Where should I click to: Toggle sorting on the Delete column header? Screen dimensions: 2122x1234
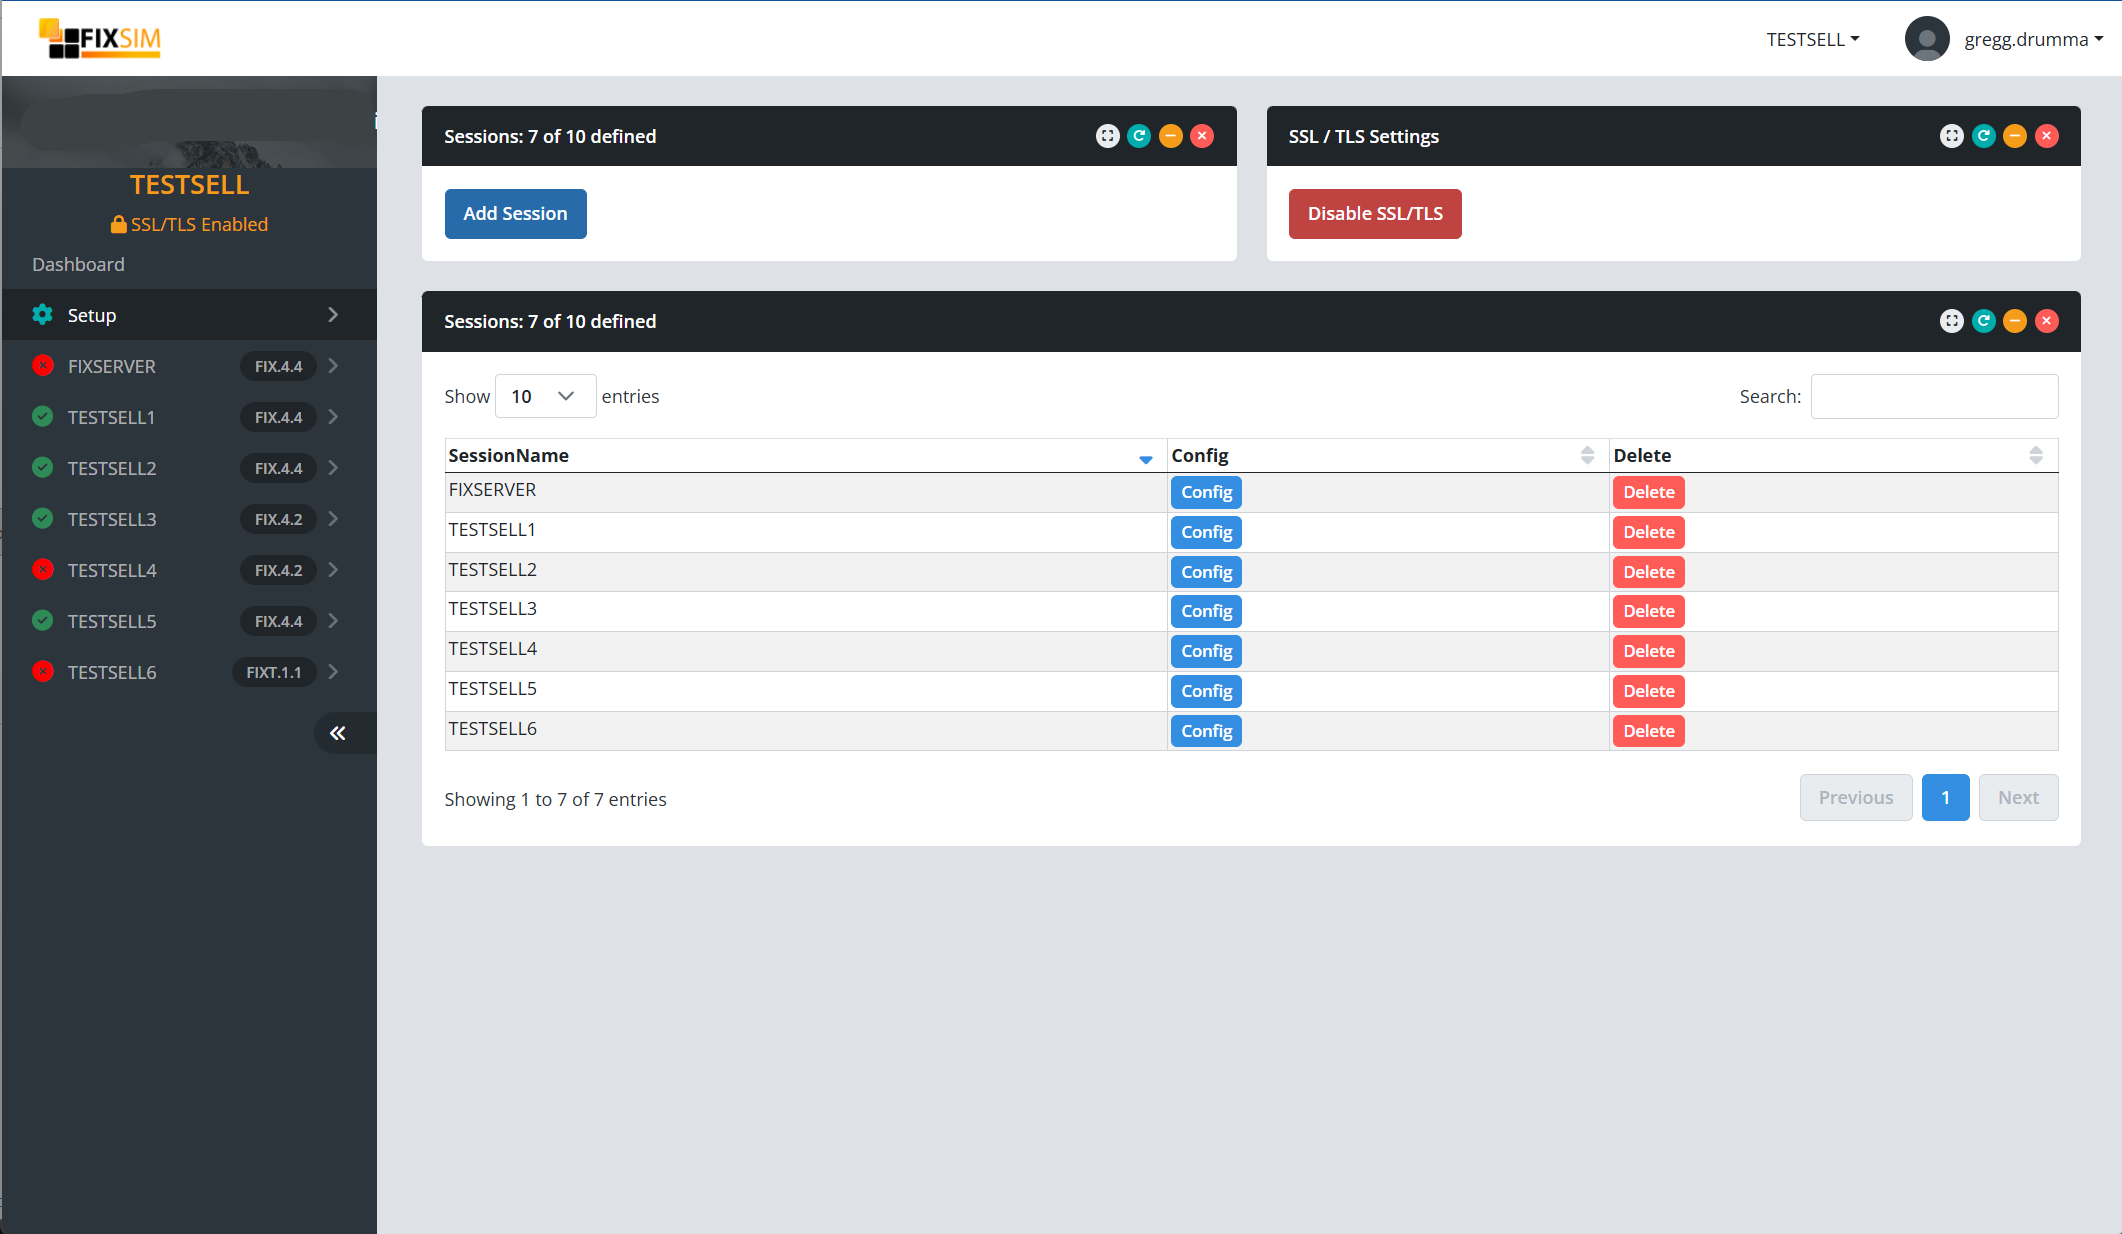(2037, 455)
